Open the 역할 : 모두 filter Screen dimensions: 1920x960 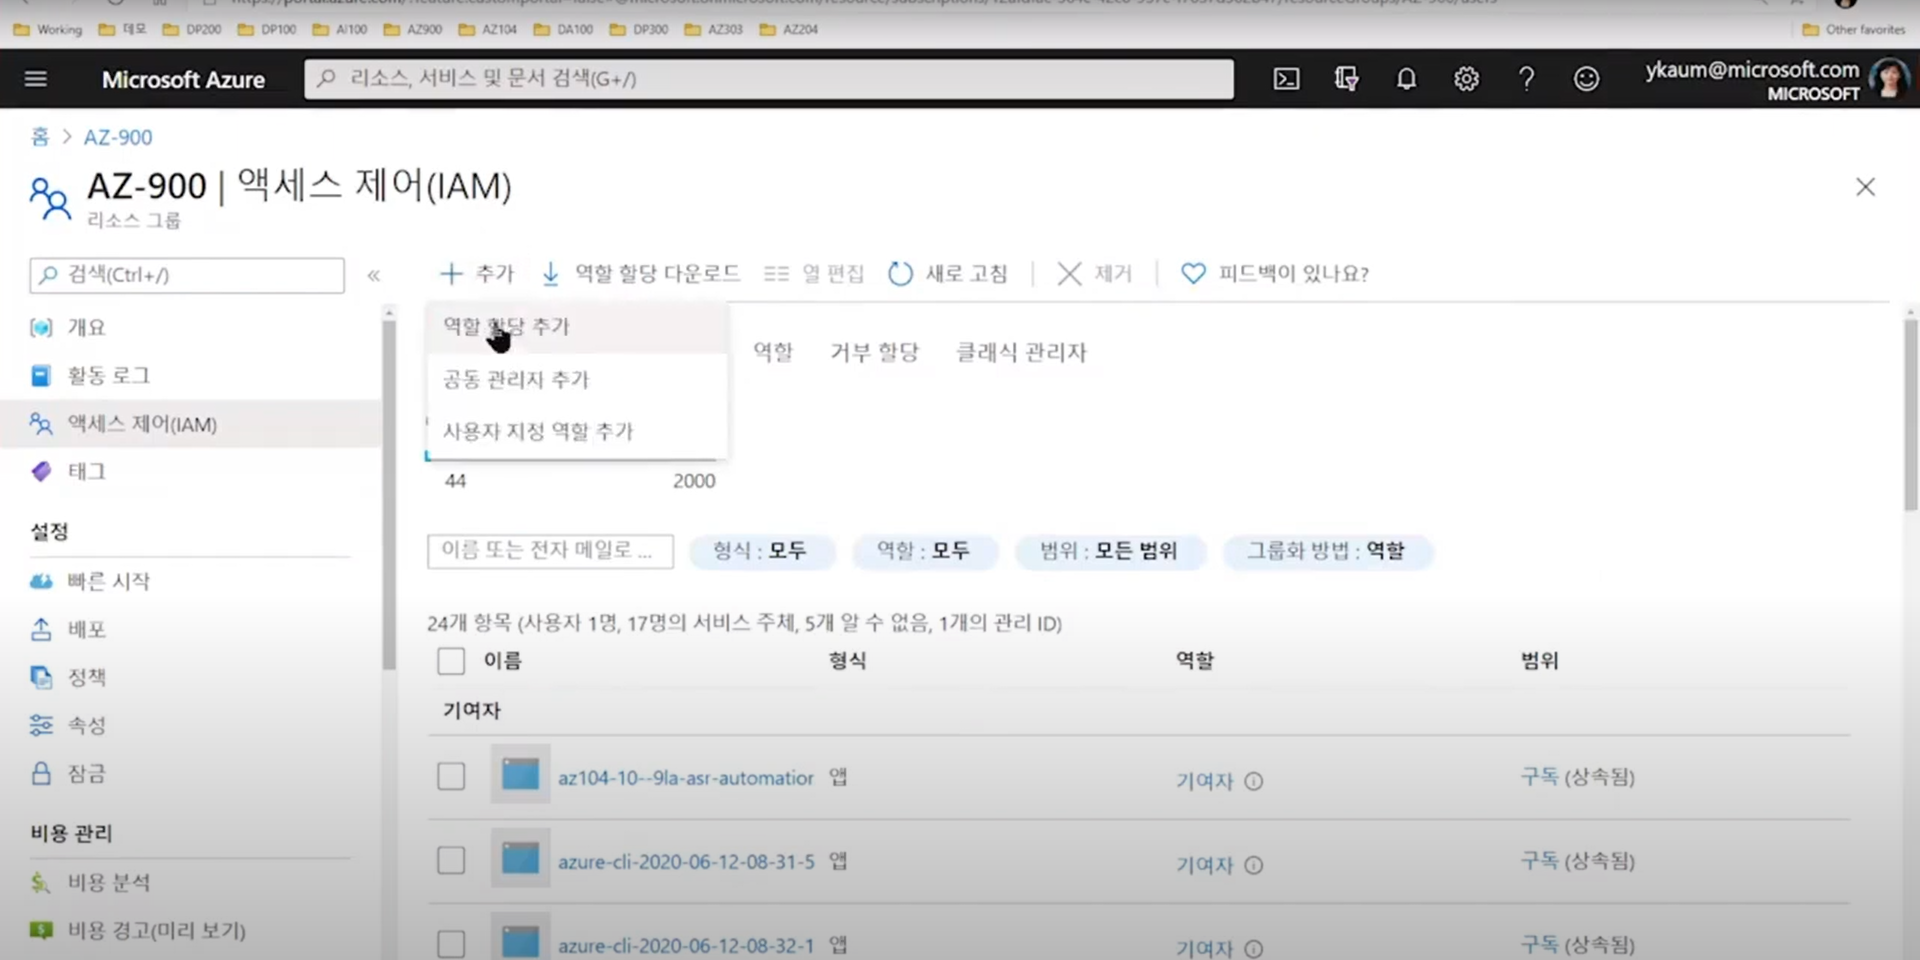924,551
